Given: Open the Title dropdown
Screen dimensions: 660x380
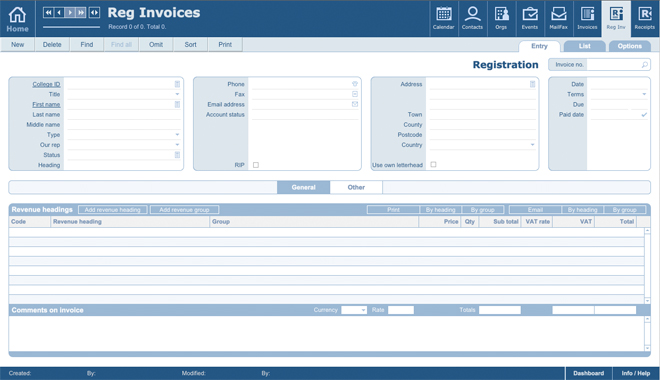Looking at the screenshot, I should click(x=177, y=94).
